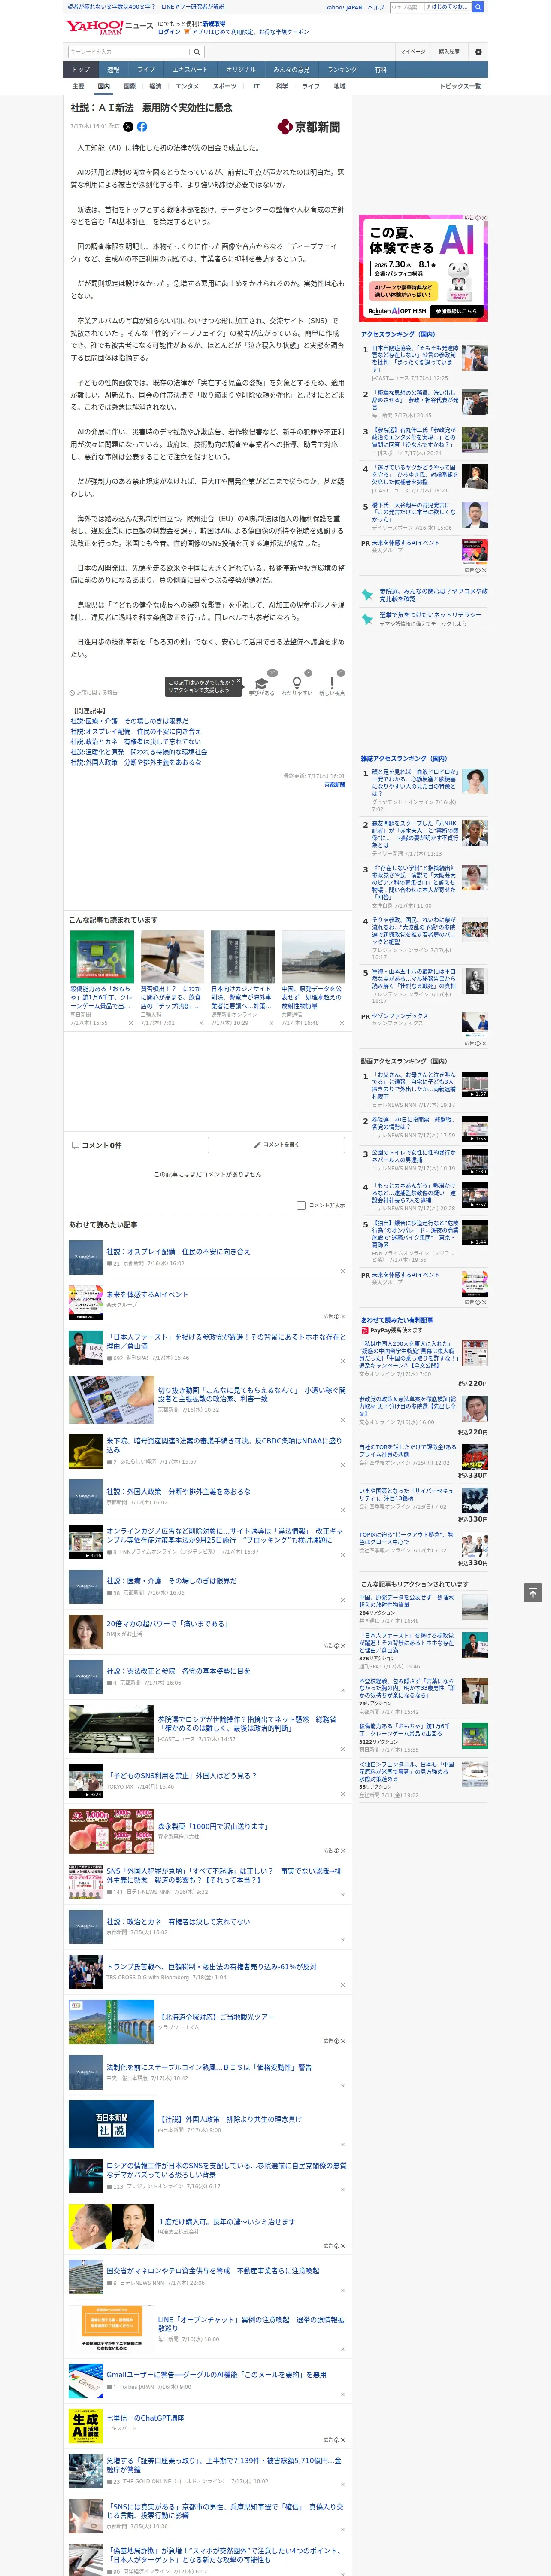Image resolution: width=551 pixels, height=2576 pixels.
Task: Open the みんなの意見 navigation tab
Action: click(292, 70)
